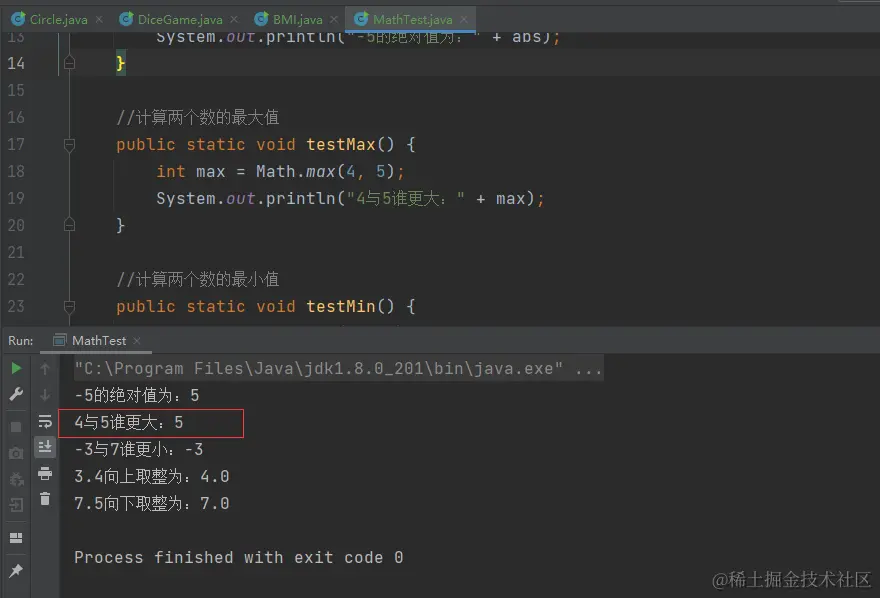This screenshot has height=598, width=880.
Task: Switch to the Circle.java tab
Action: [58, 20]
